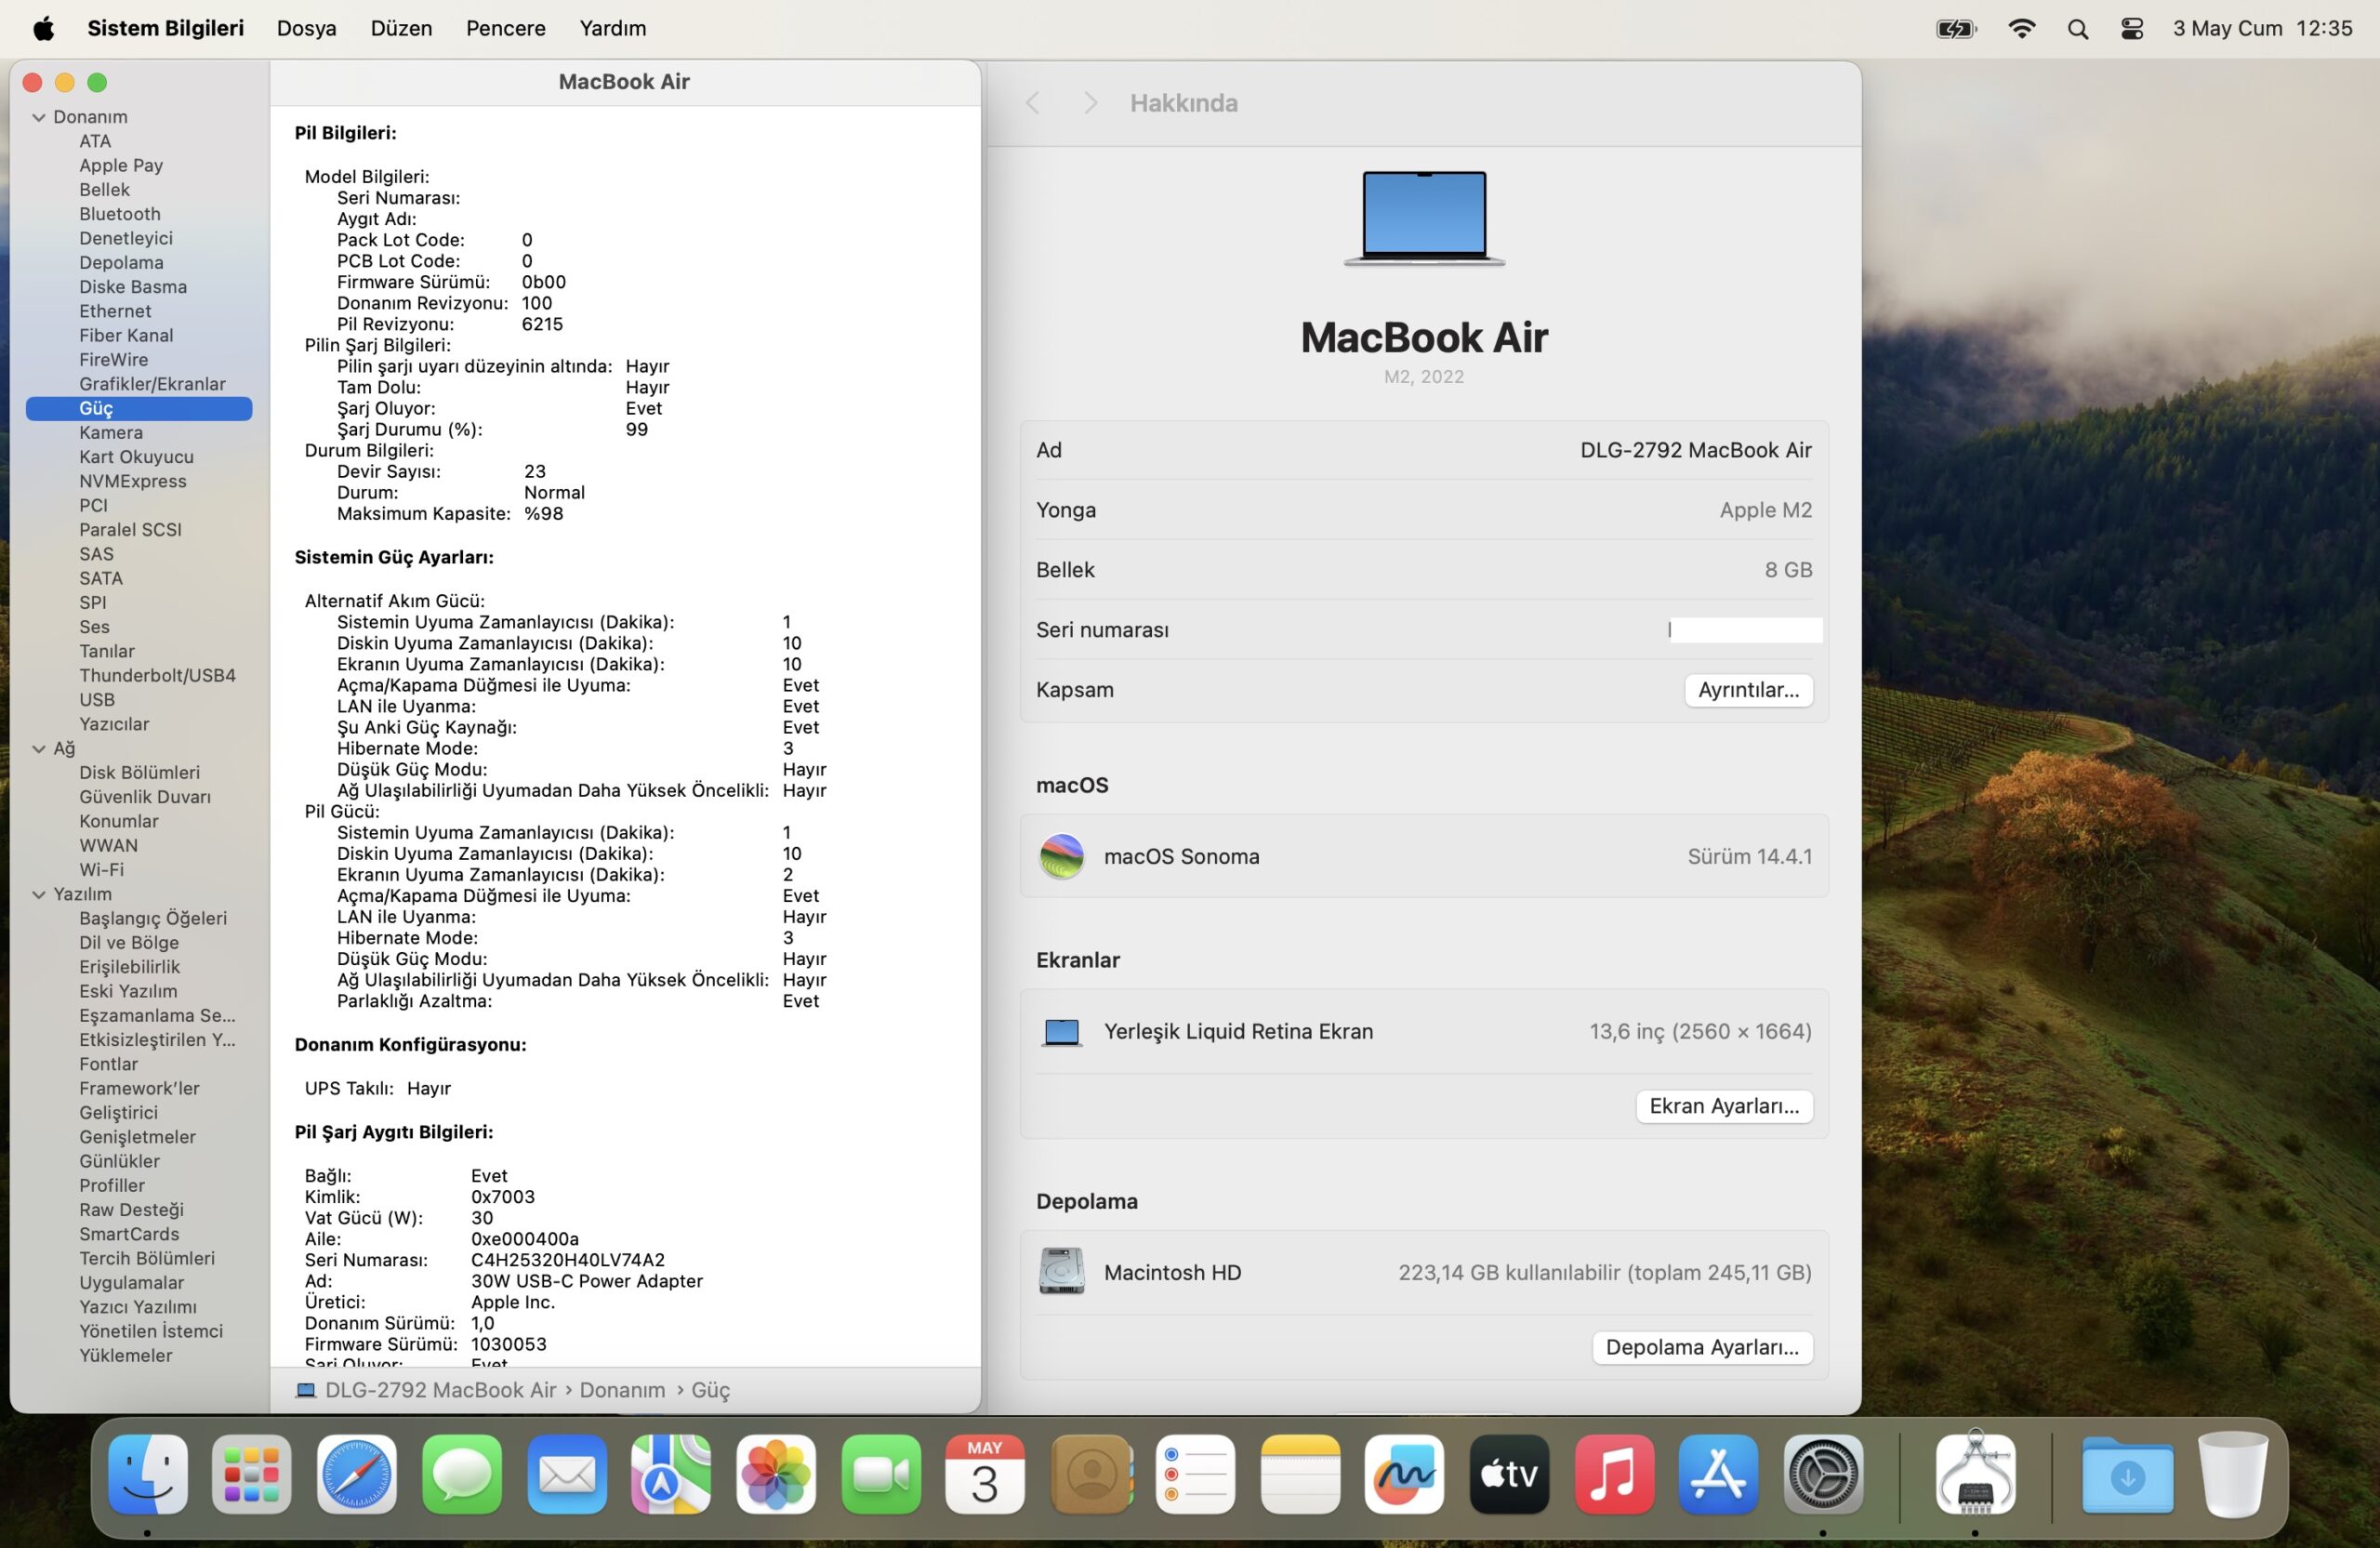Image resolution: width=2380 pixels, height=1548 pixels.
Task: Open Maps app in Dock
Action: tap(671, 1474)
